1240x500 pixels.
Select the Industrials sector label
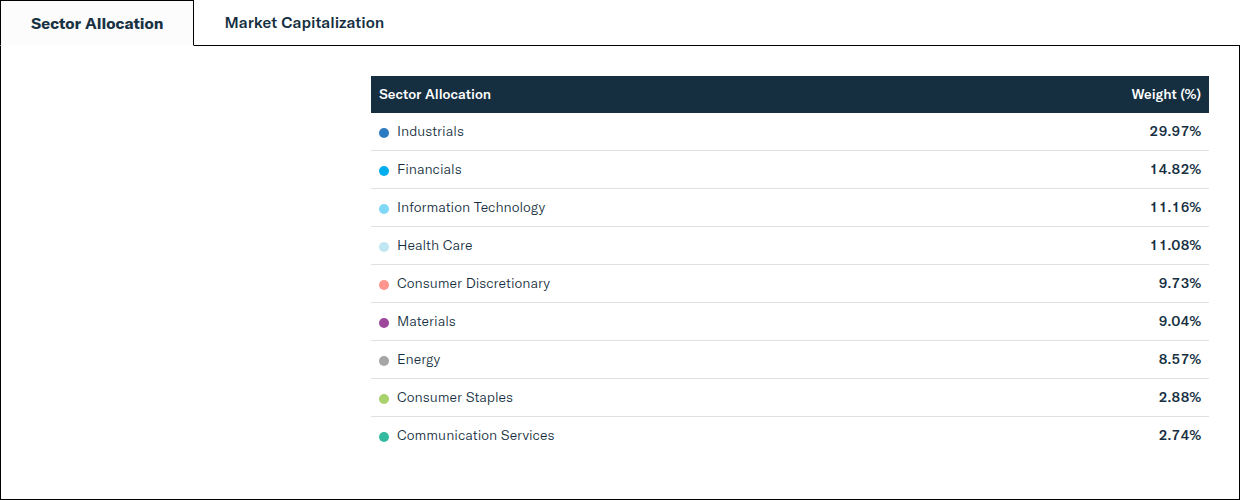[430, 131]
